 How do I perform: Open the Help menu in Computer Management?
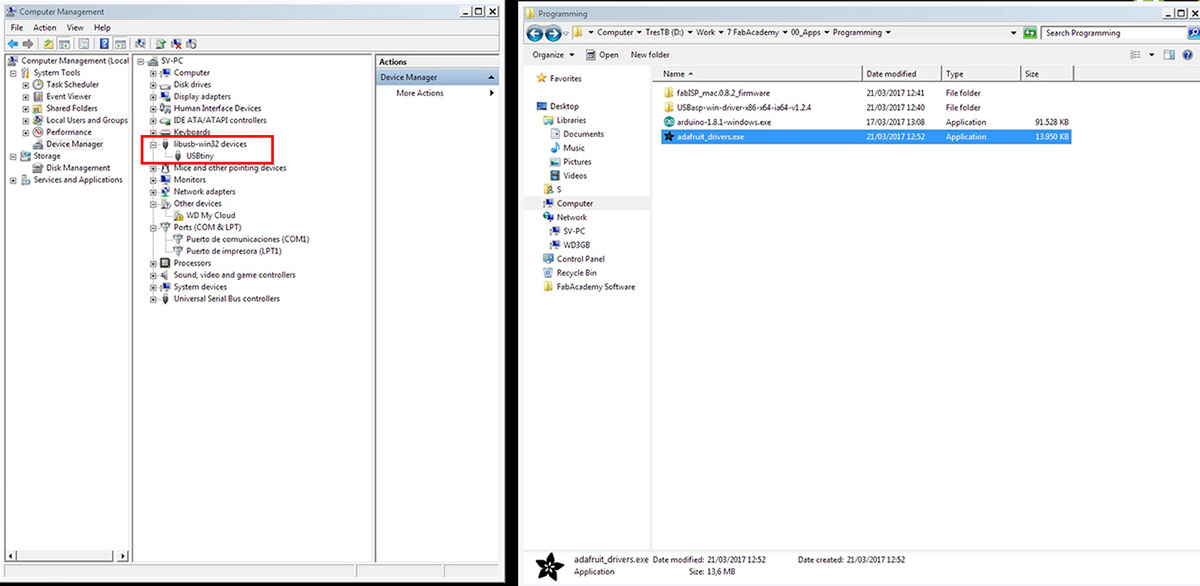102,28
